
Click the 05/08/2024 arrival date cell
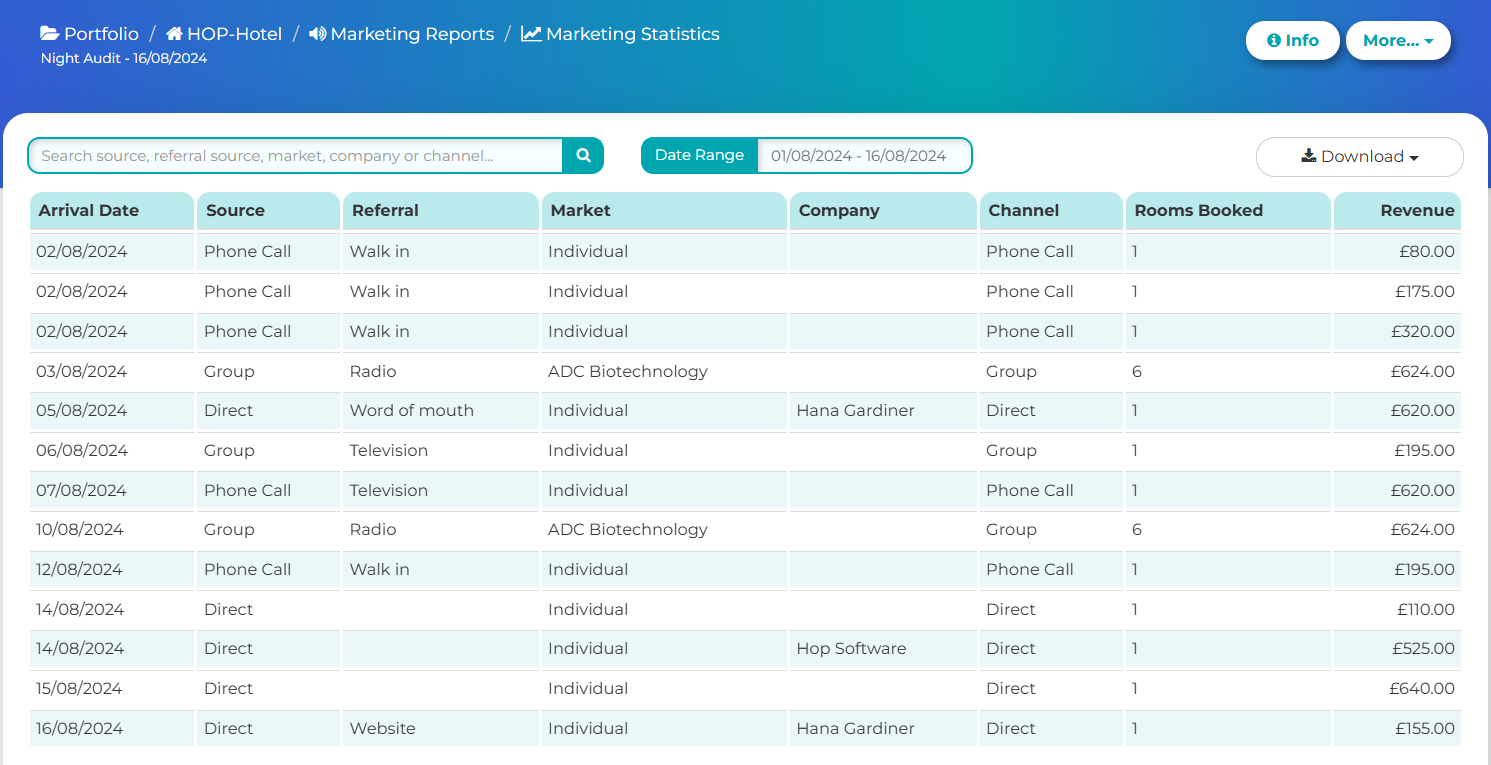click(x=111, y=410)
